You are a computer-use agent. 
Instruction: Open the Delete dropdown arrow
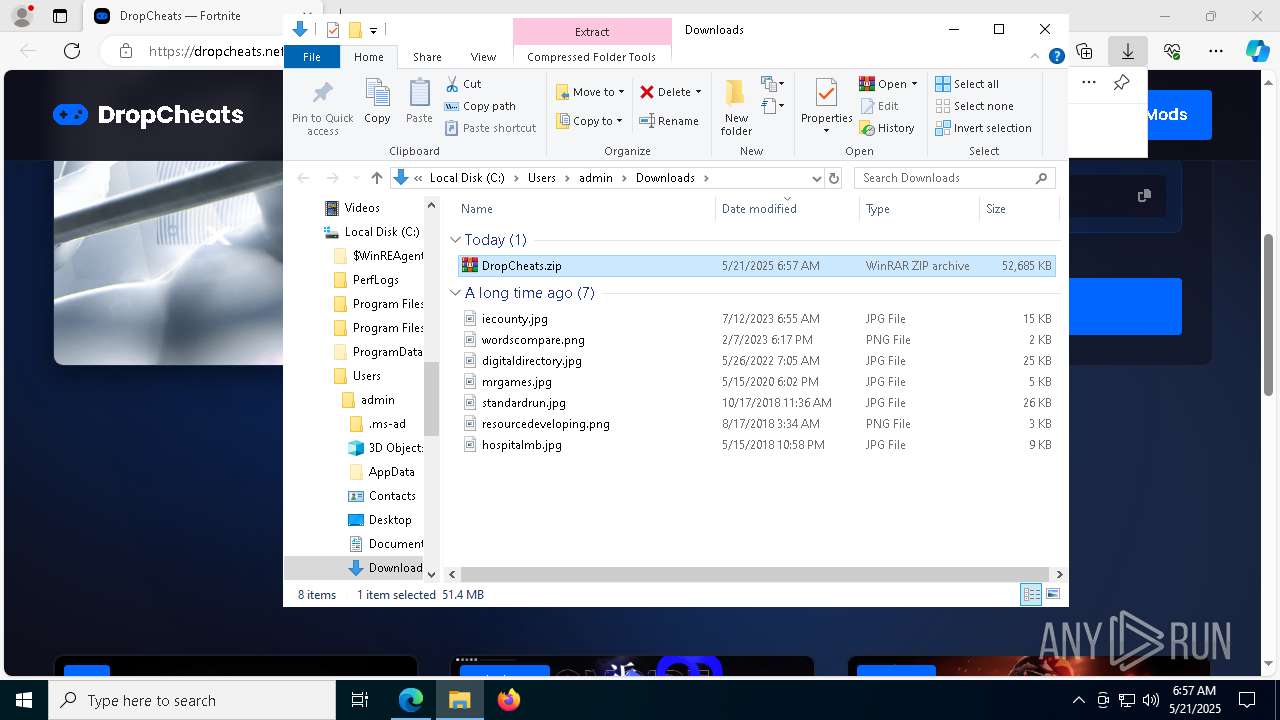[x=698, y=92]
